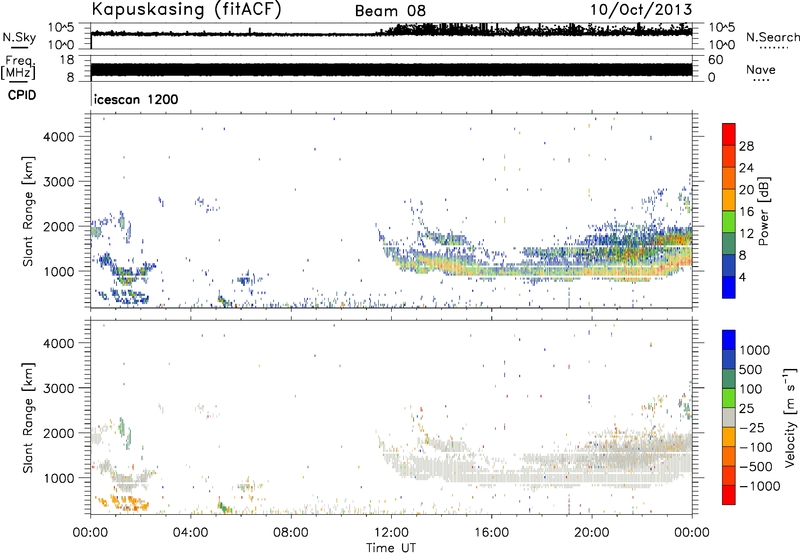Click the power panel "Slant Range [km]" title
Screen dimensions: 800x554
(x=28, y=211)
